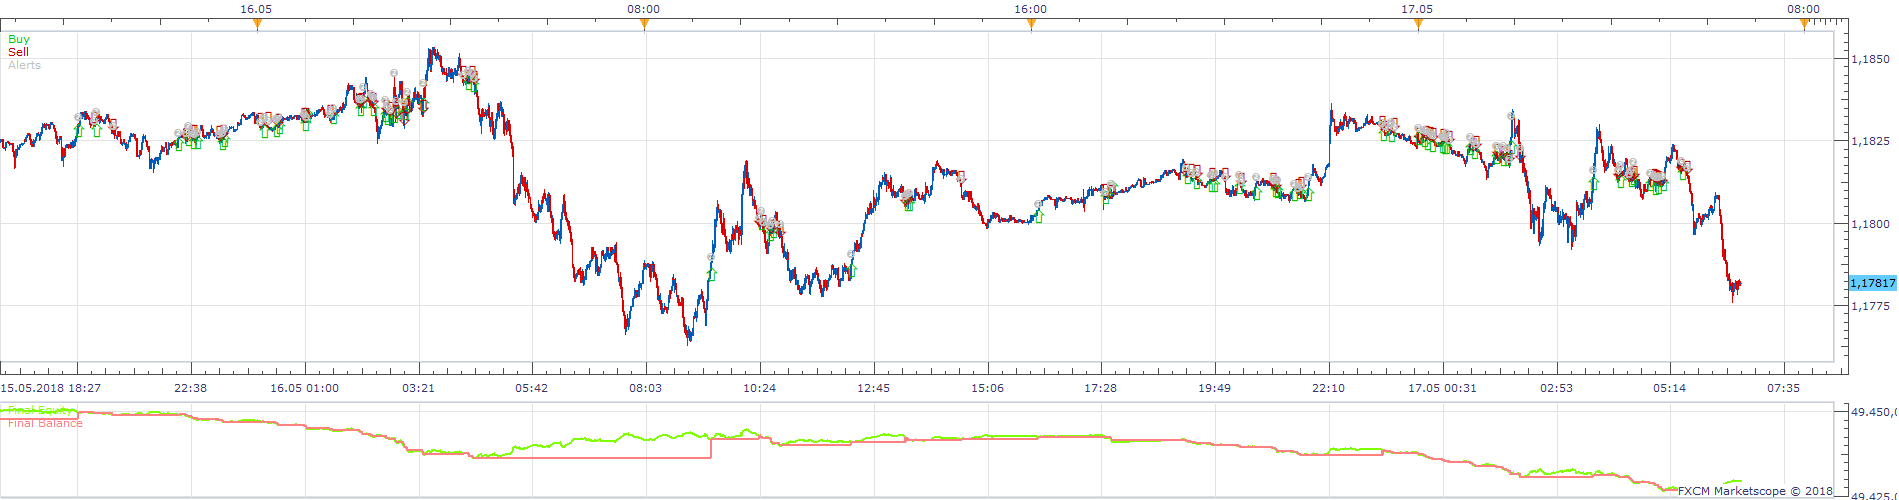Click the 1,1775 price axis label
This screenshot has width=1899, height=500.
pos(1870,307)
